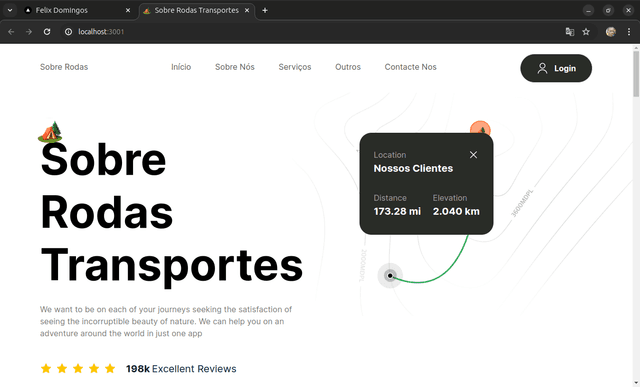
Task: Select the Contacte Nos nav link
Action: click(x=410, y=67)
